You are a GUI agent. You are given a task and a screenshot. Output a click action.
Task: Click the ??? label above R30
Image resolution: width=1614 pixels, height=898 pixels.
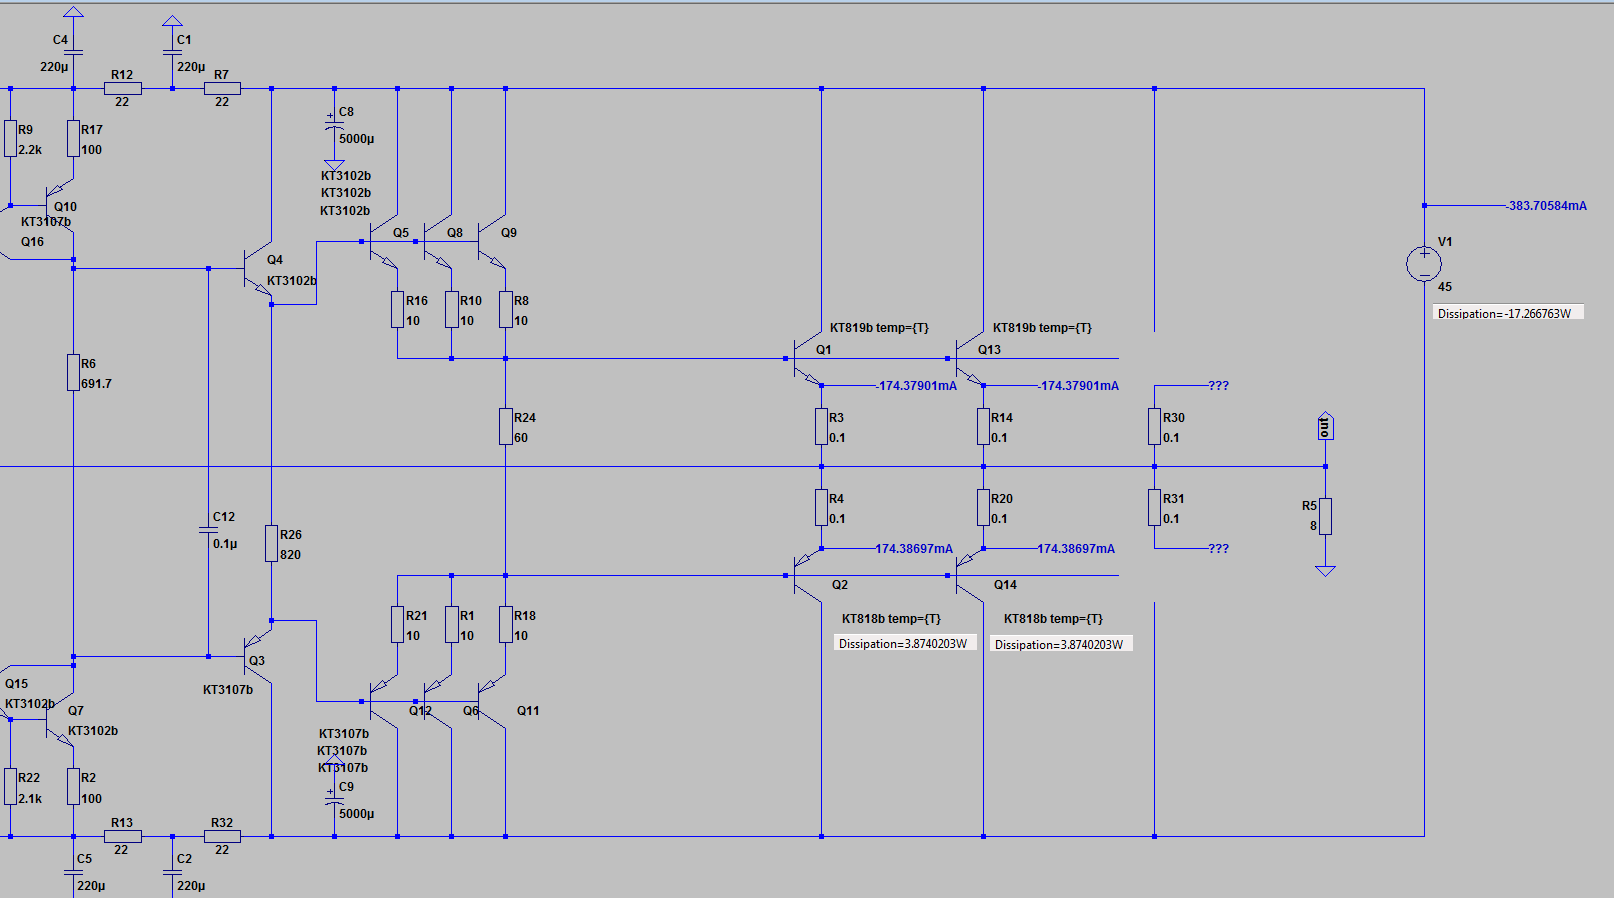(x=1218, y=385)
